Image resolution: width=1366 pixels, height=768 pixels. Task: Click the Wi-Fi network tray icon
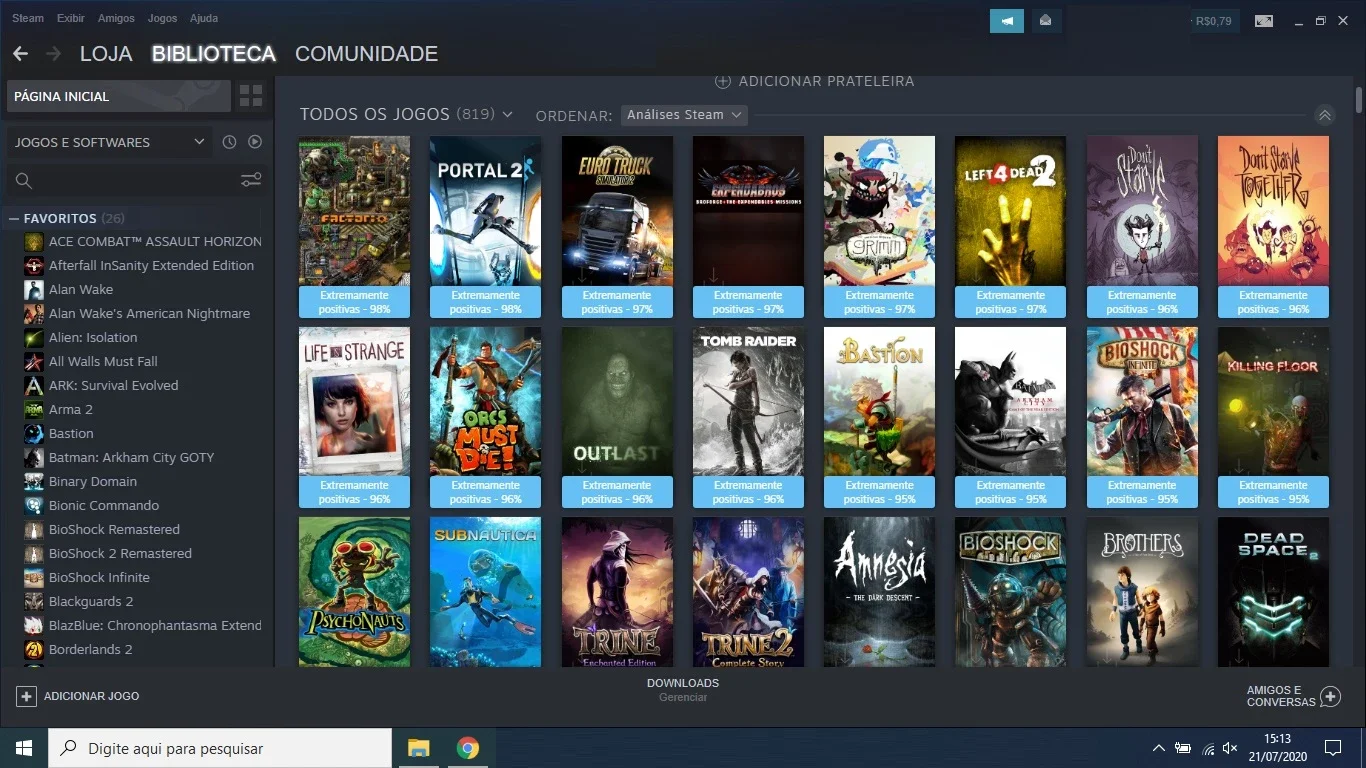coord(1207,748)
